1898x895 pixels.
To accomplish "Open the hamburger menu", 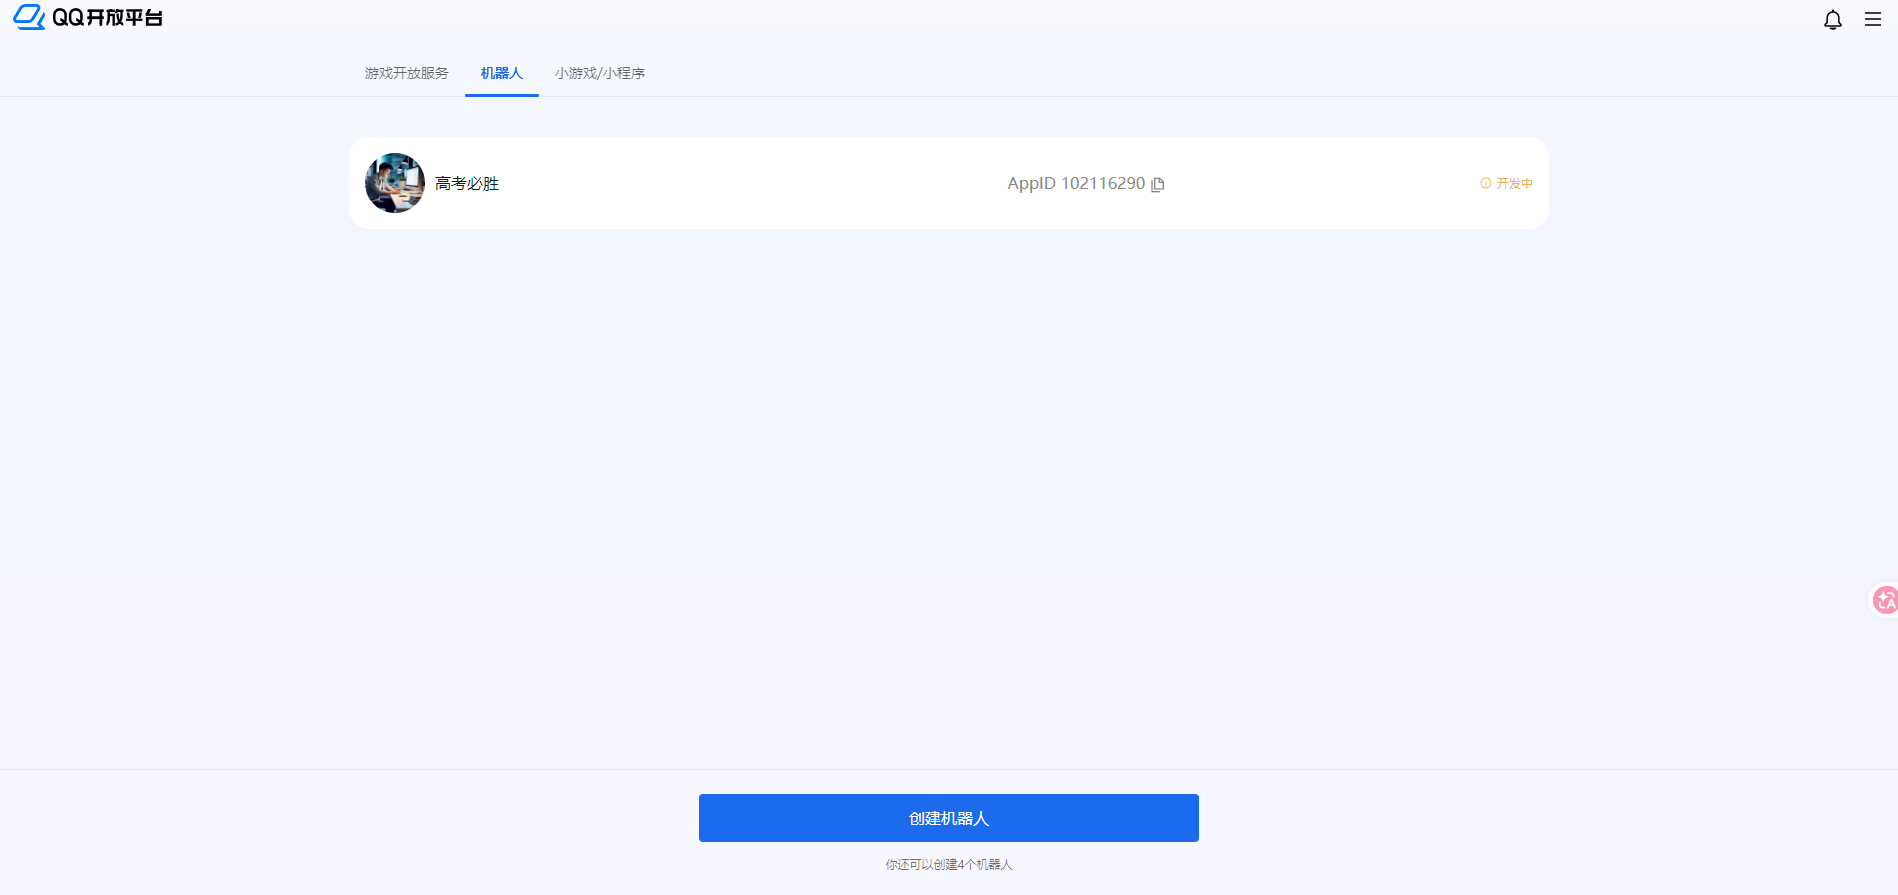I will pyautogui.click(x=1873, y=19).
